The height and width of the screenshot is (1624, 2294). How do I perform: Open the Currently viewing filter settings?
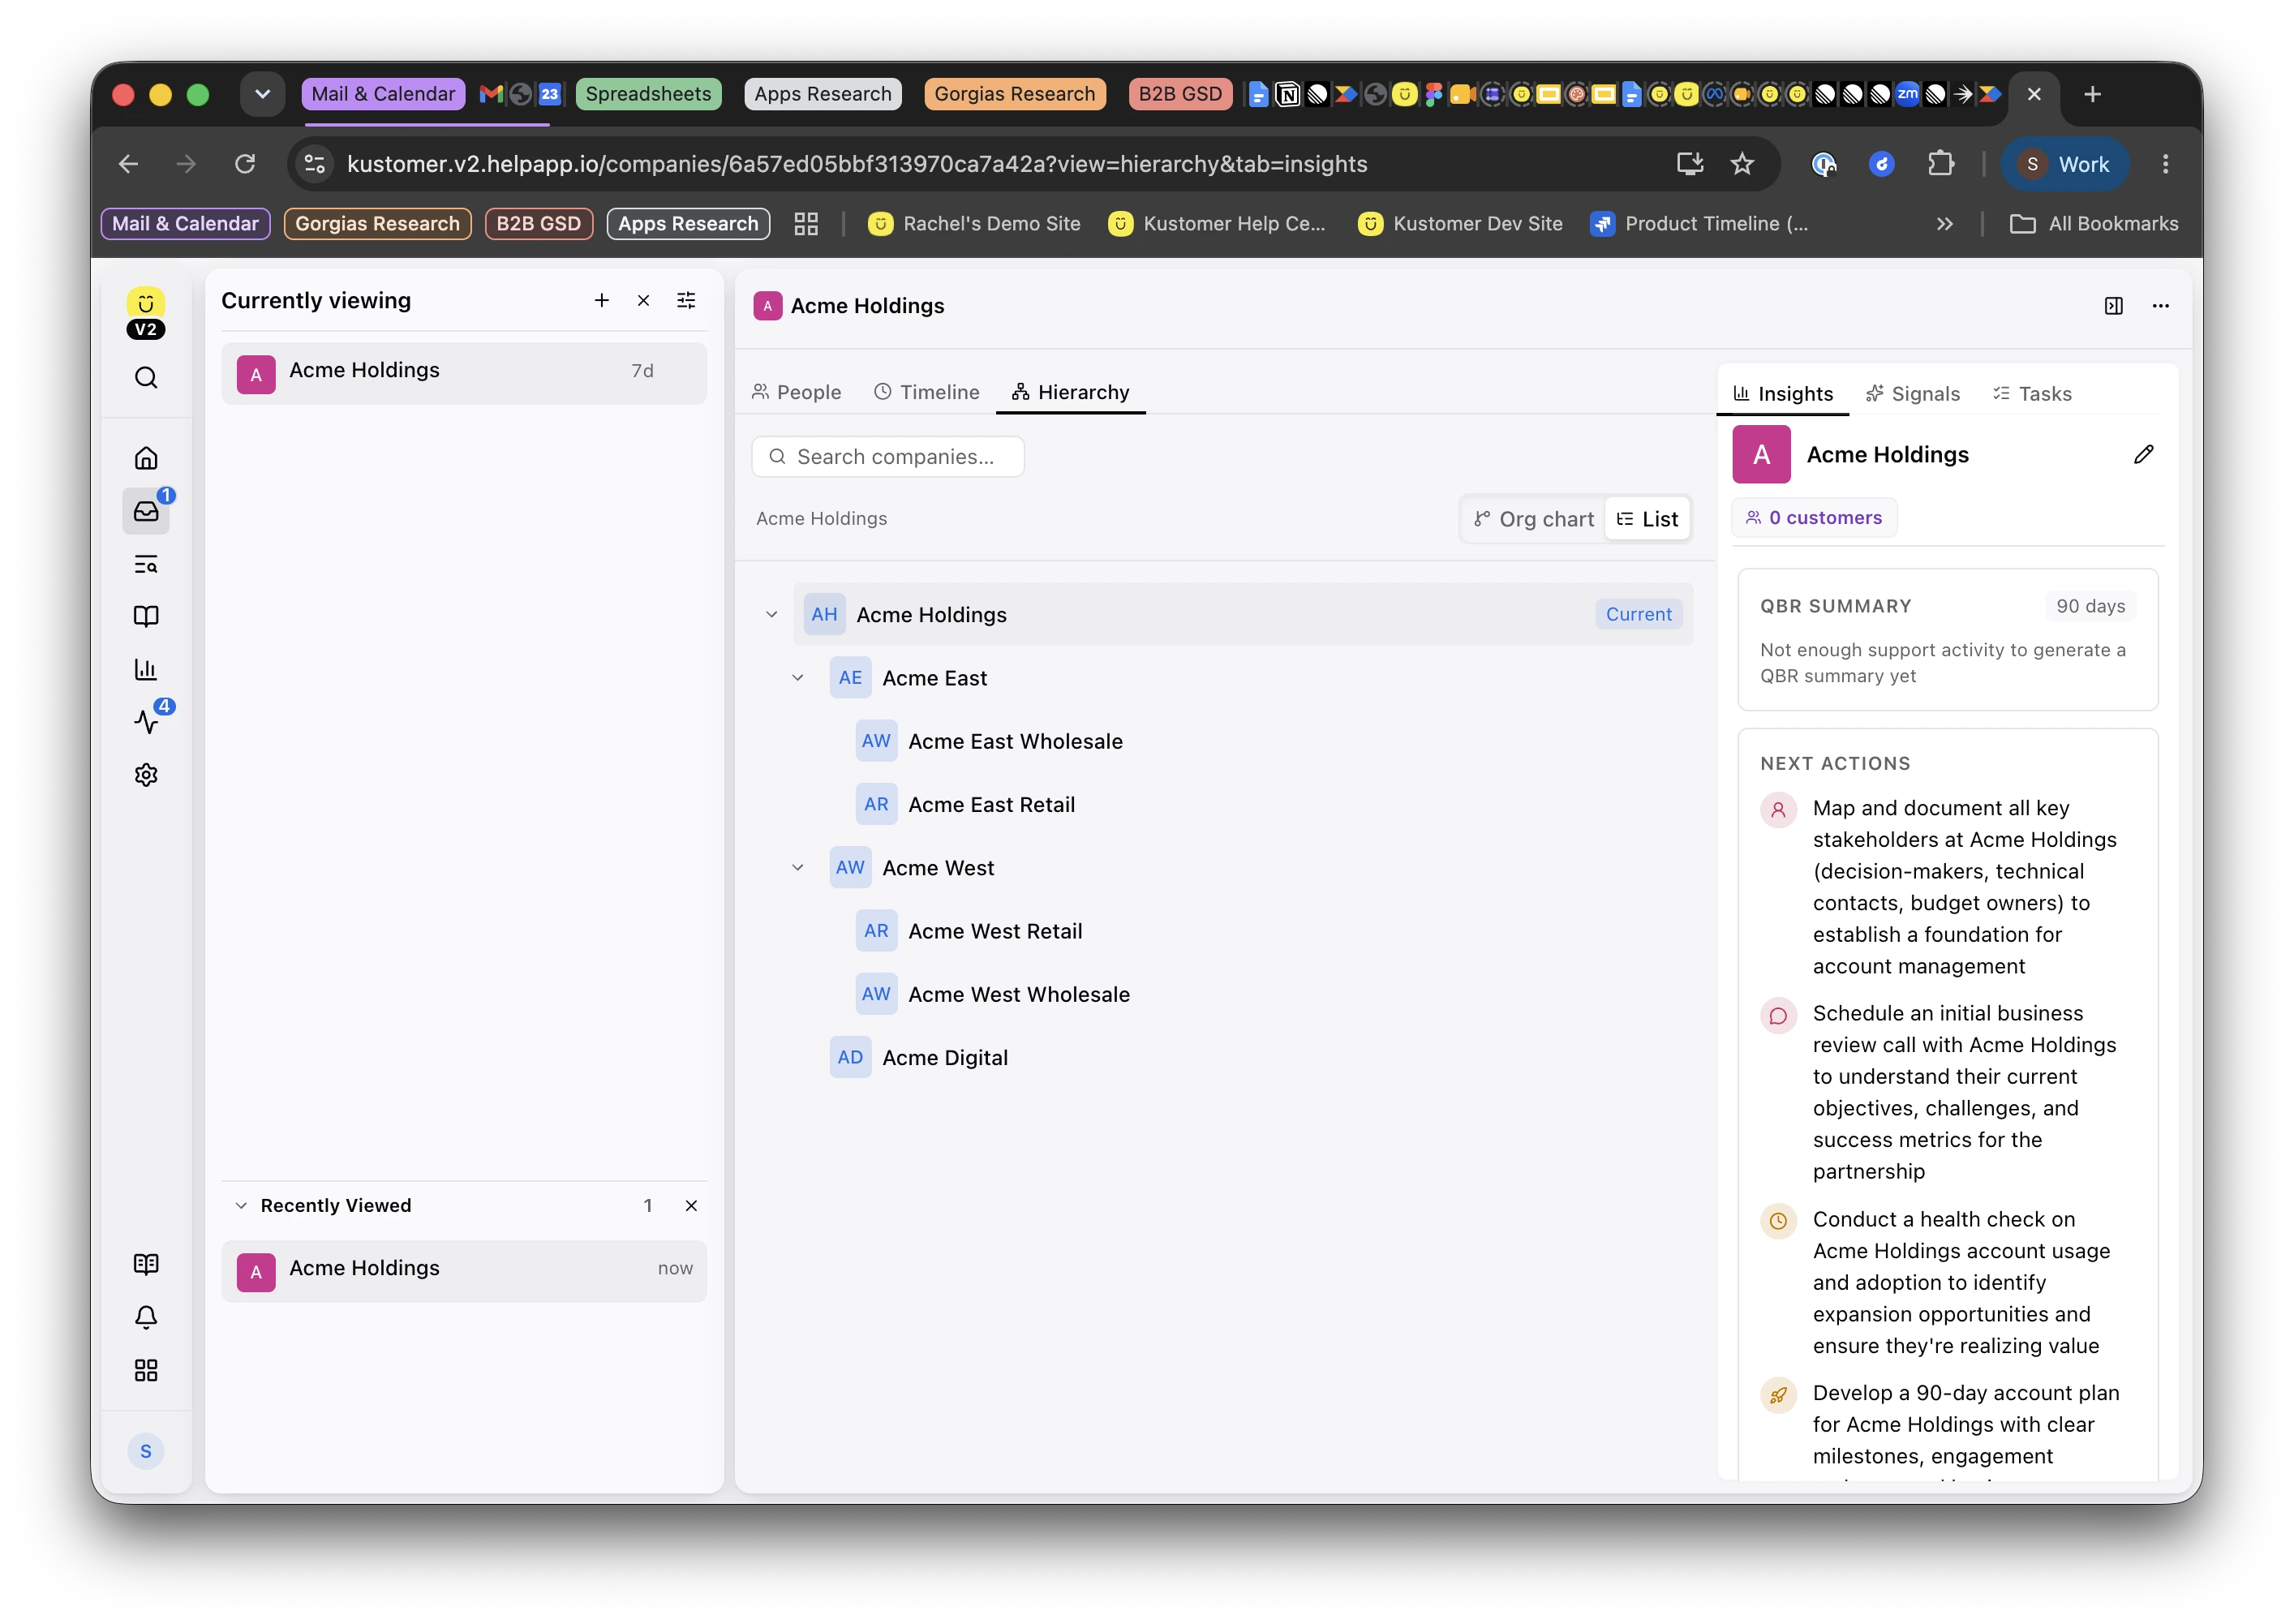tap(686, 301)
